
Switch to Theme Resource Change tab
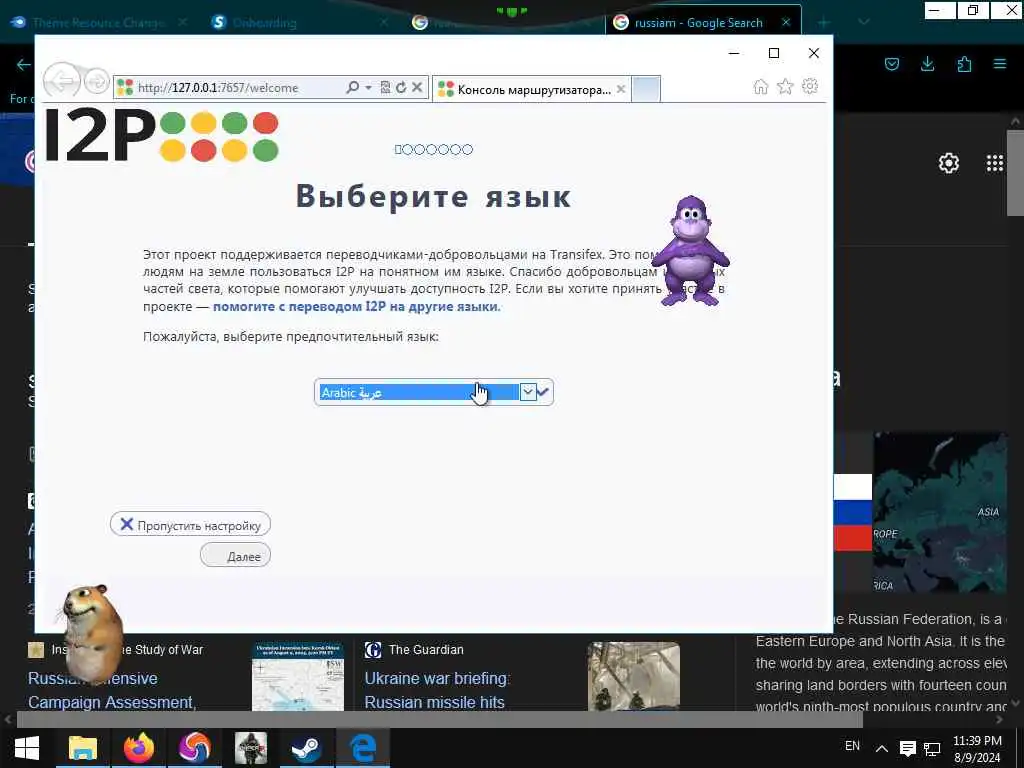(98, 23)
